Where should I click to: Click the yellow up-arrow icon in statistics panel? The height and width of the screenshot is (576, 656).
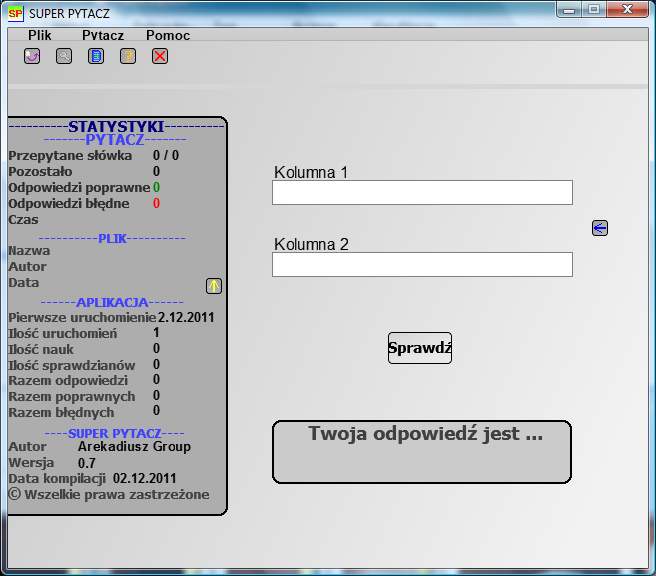[214, 286]
